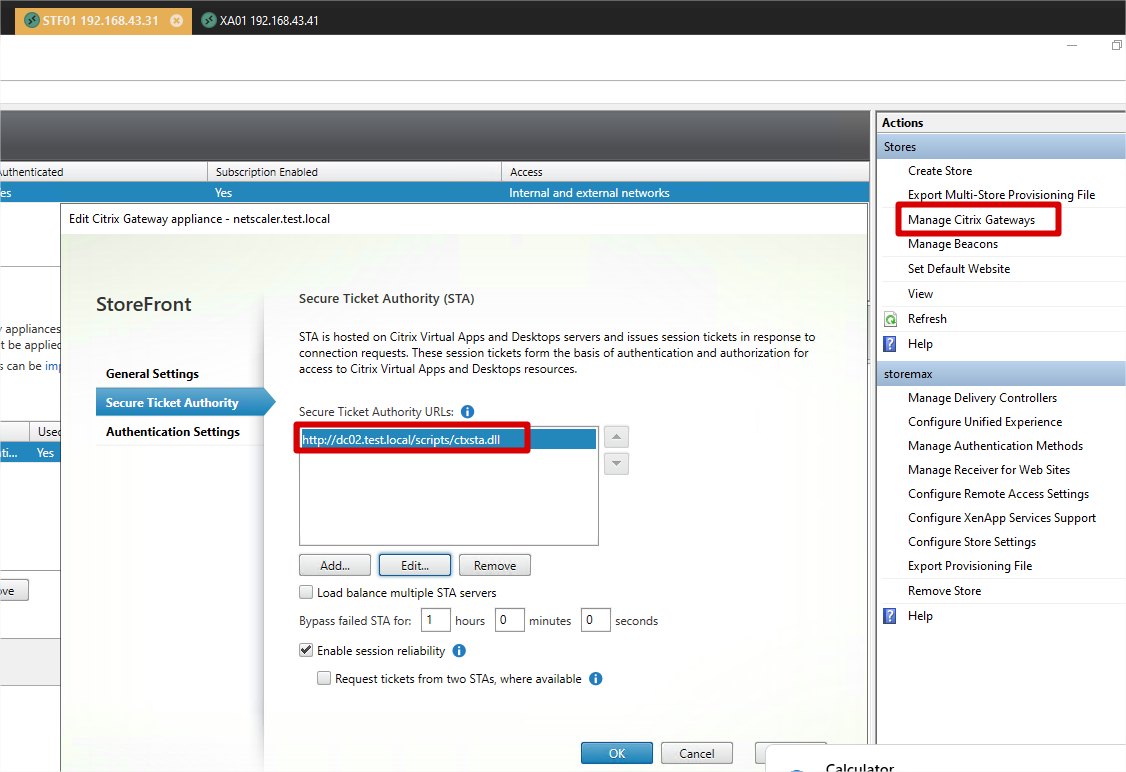The width and height of the screenshot is (1126, 772).
Task: Open Manage Authentication Methods
Action: point(995,446)
